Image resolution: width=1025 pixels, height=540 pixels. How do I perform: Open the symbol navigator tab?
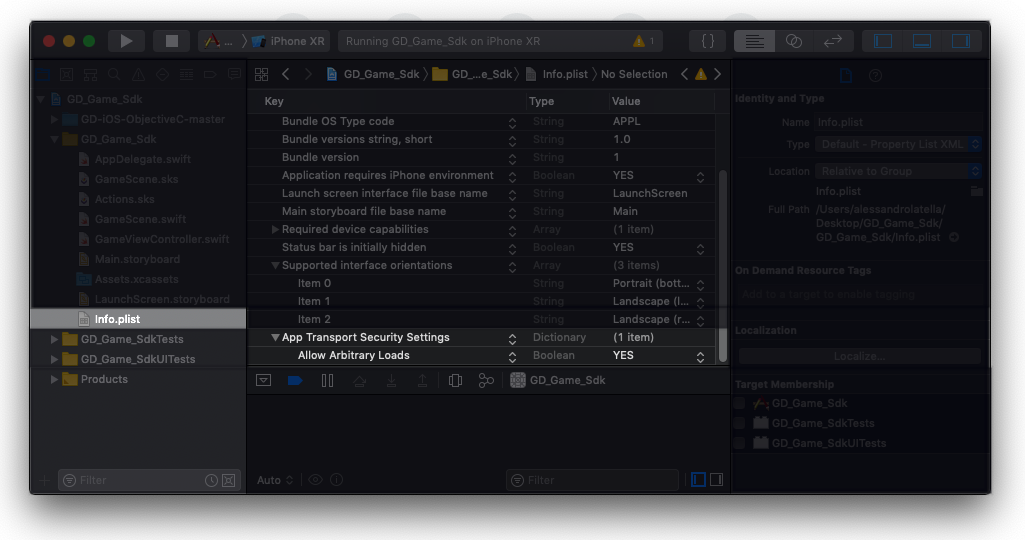pos(90,75)
